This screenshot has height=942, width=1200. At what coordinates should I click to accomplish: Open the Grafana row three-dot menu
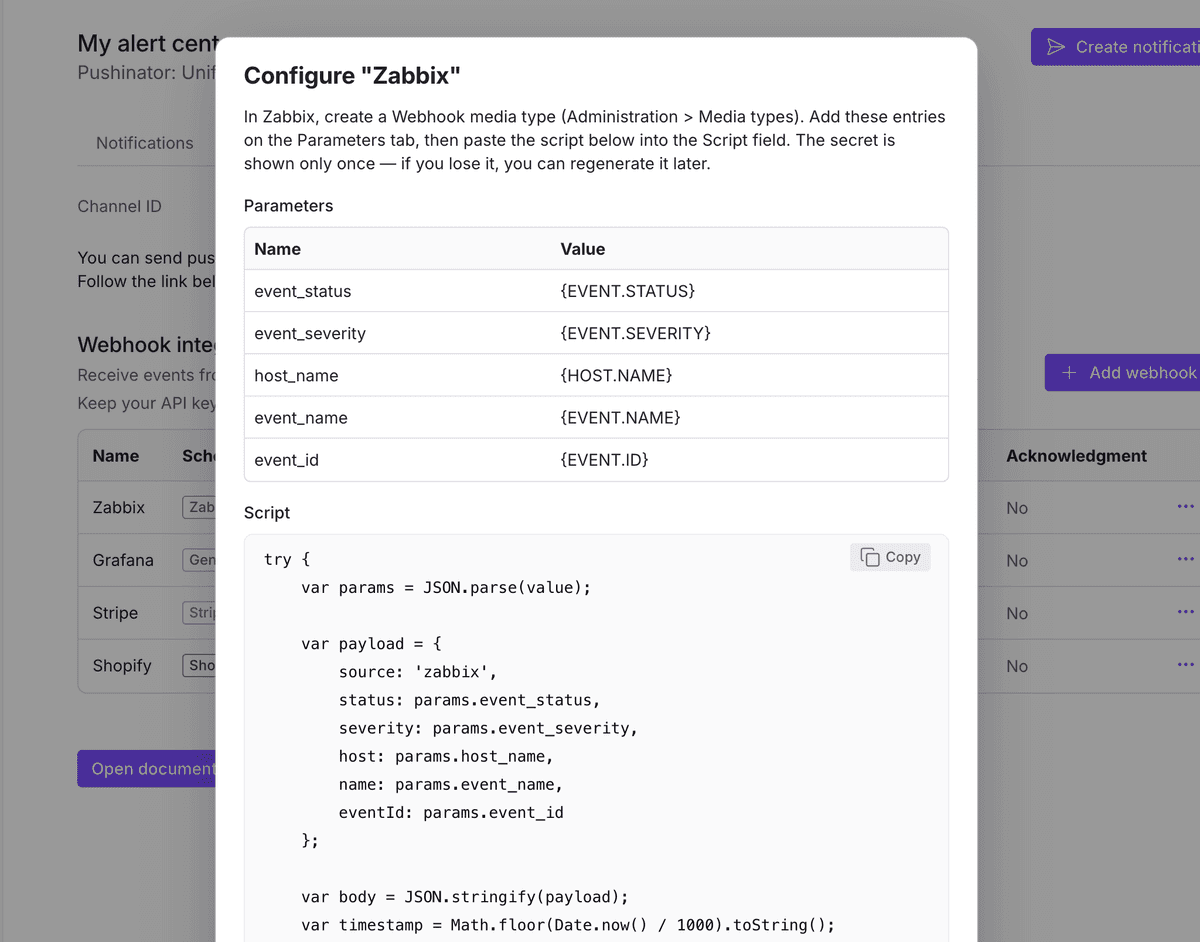coord(1185,559)
